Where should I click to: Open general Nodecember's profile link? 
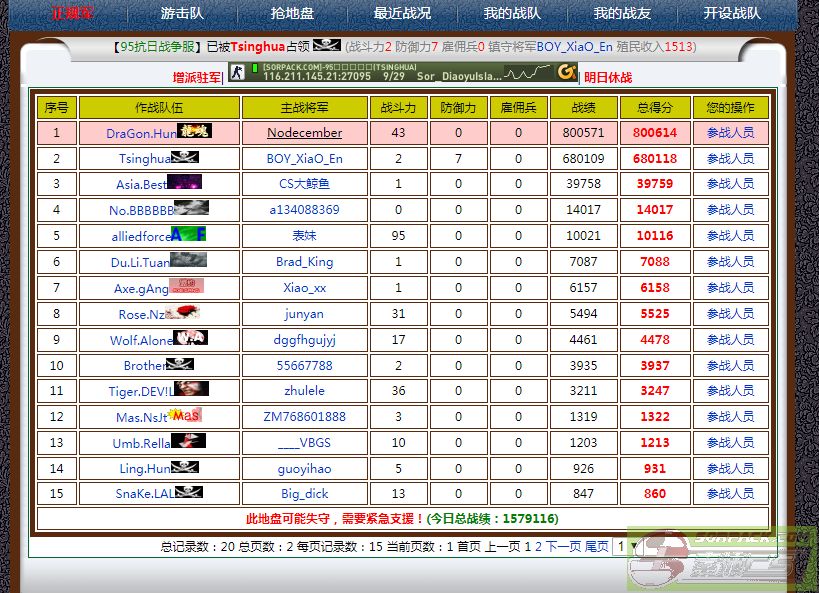coord(304,132)
